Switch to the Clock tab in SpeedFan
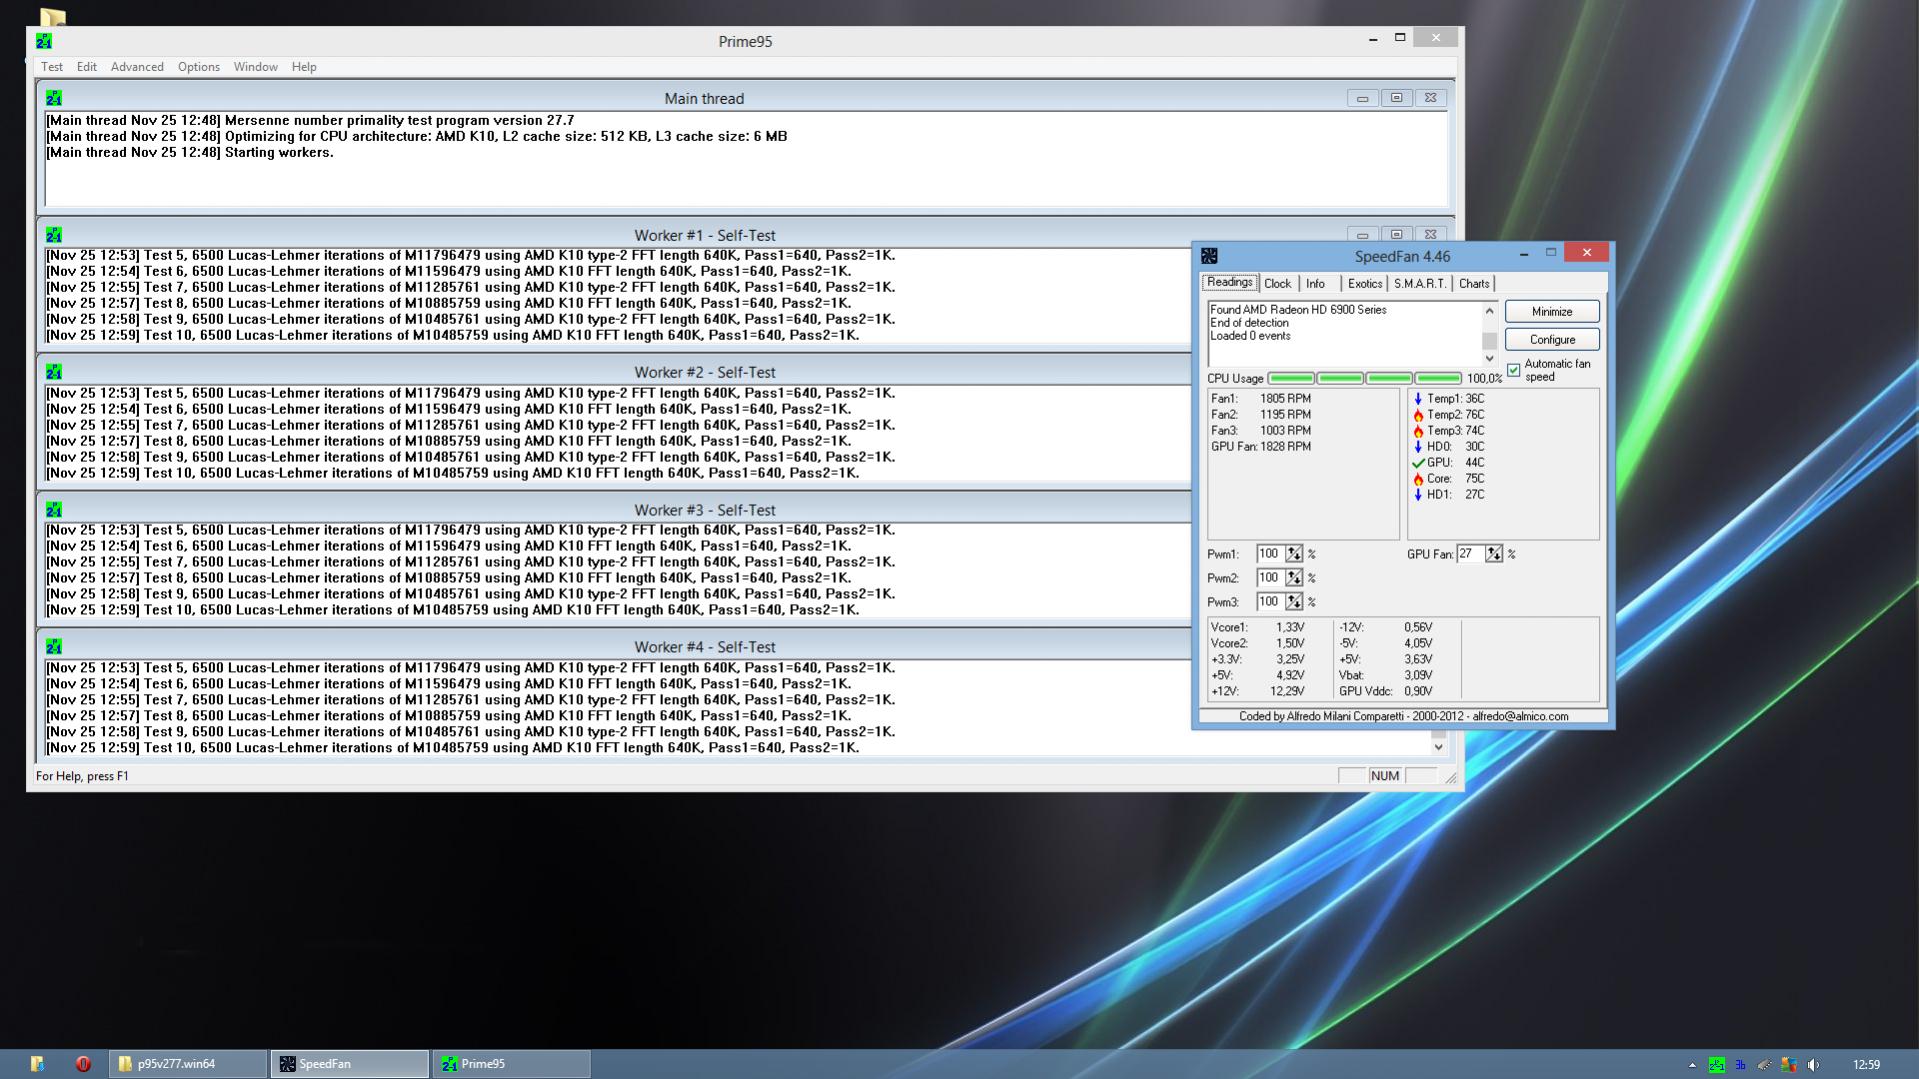 tap(1278, 284)
